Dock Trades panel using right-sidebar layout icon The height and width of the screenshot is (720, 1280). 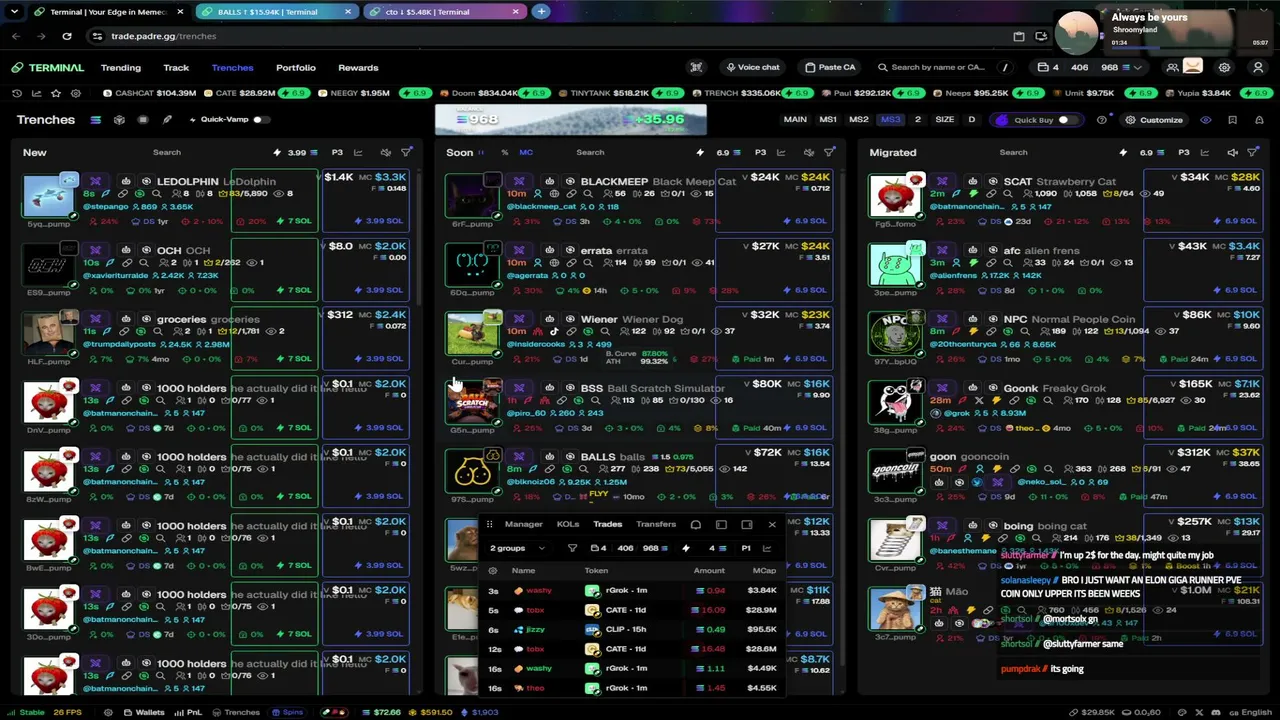point(746,524)
